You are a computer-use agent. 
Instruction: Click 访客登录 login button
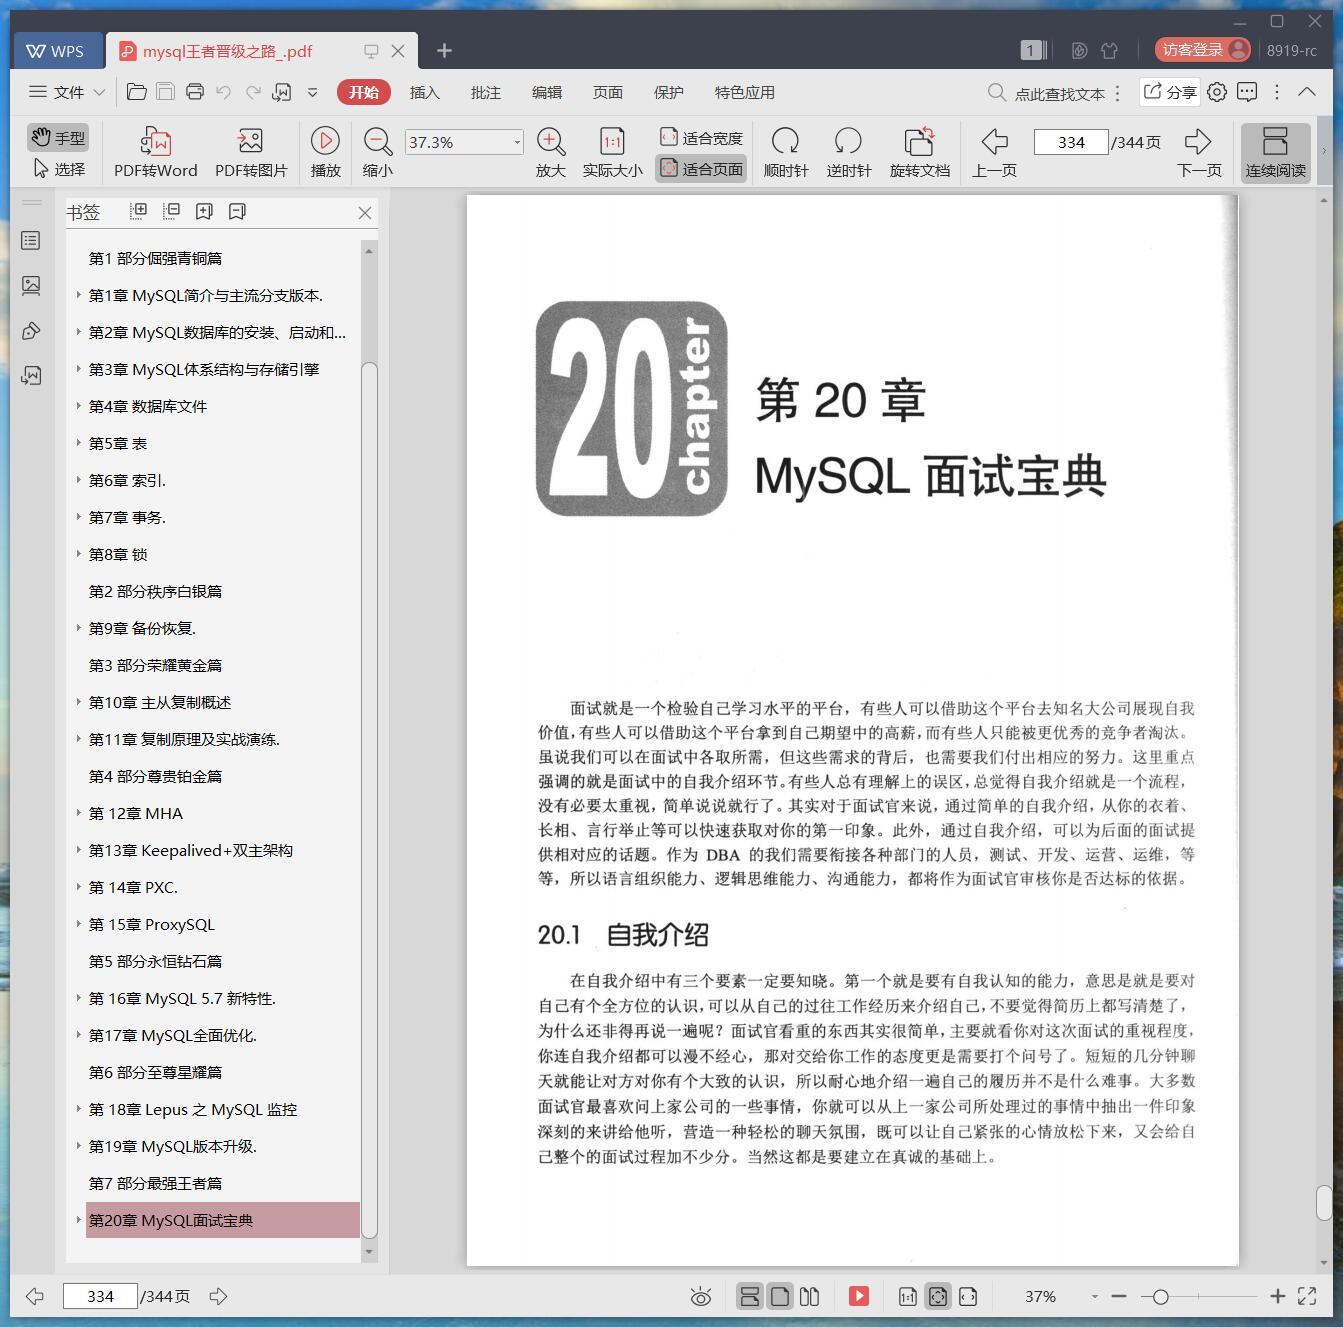[1203, 50]
